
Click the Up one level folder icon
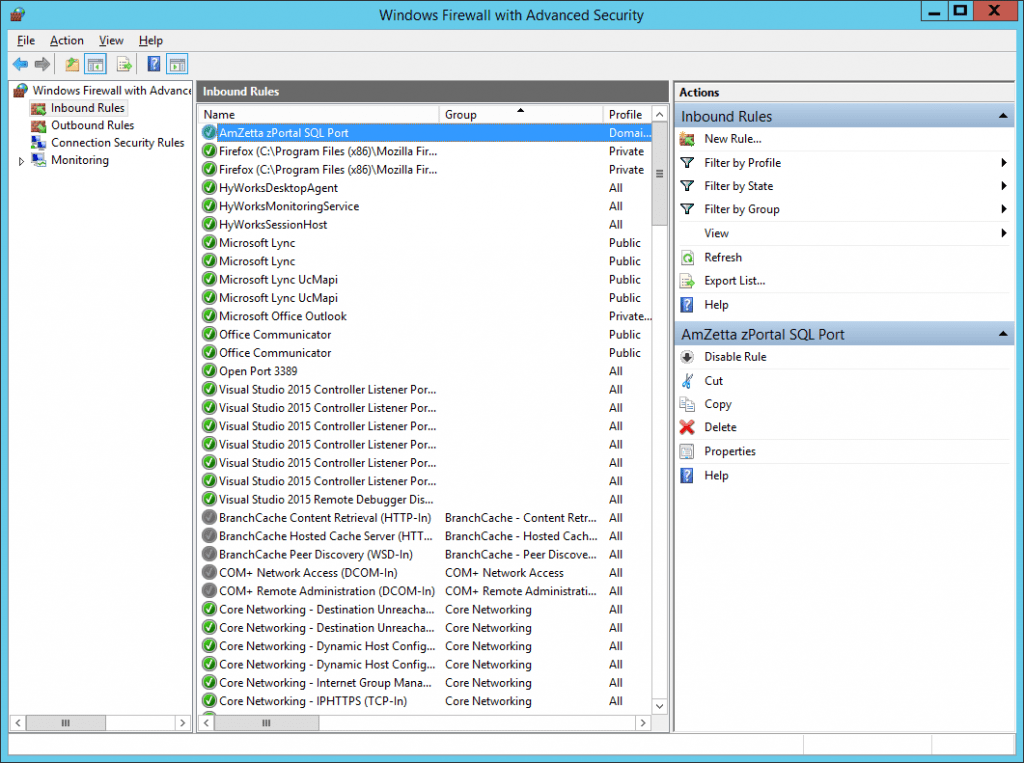coord(72,64)
